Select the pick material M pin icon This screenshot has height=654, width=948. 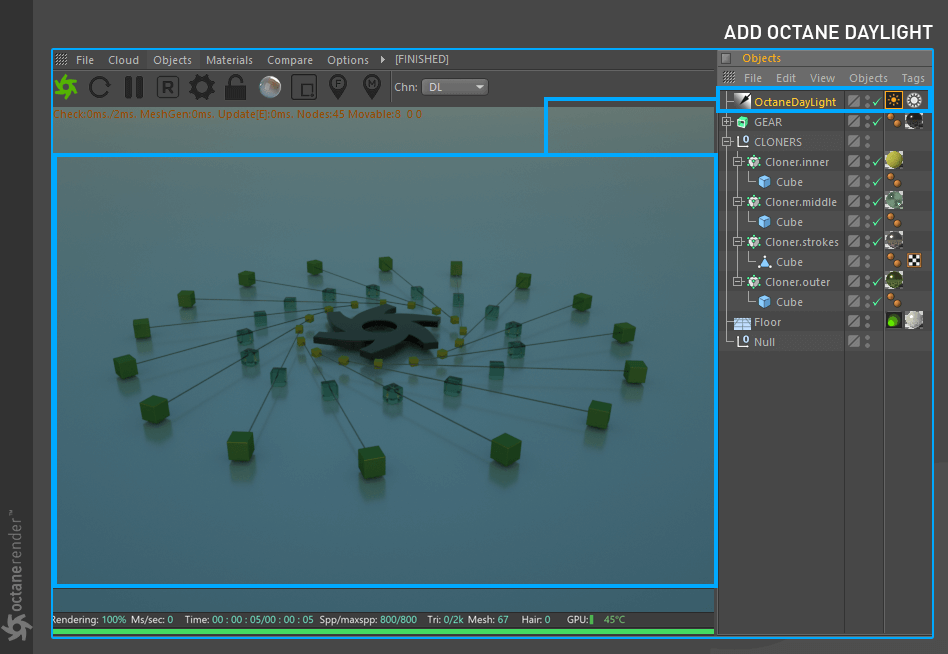pyautogui.click(x=371, y=87)
